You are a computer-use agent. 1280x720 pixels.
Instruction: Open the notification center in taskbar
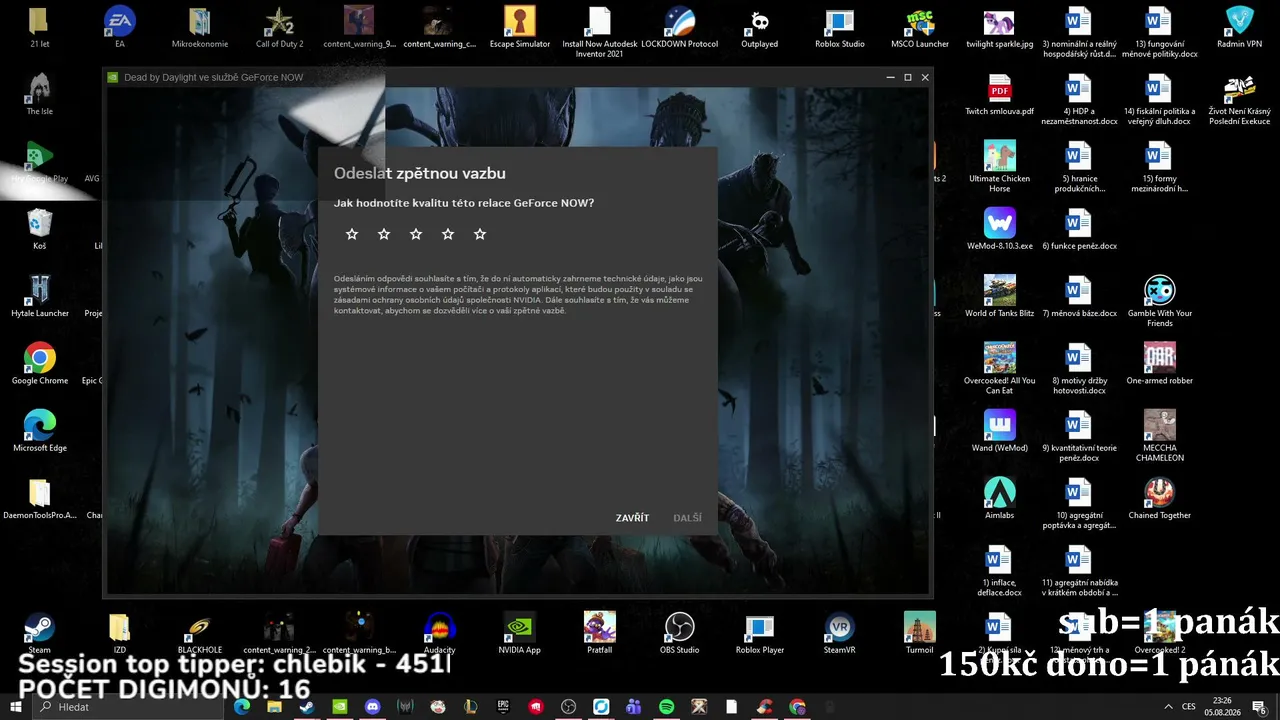pyautogui.click(x=1260, y=707)
